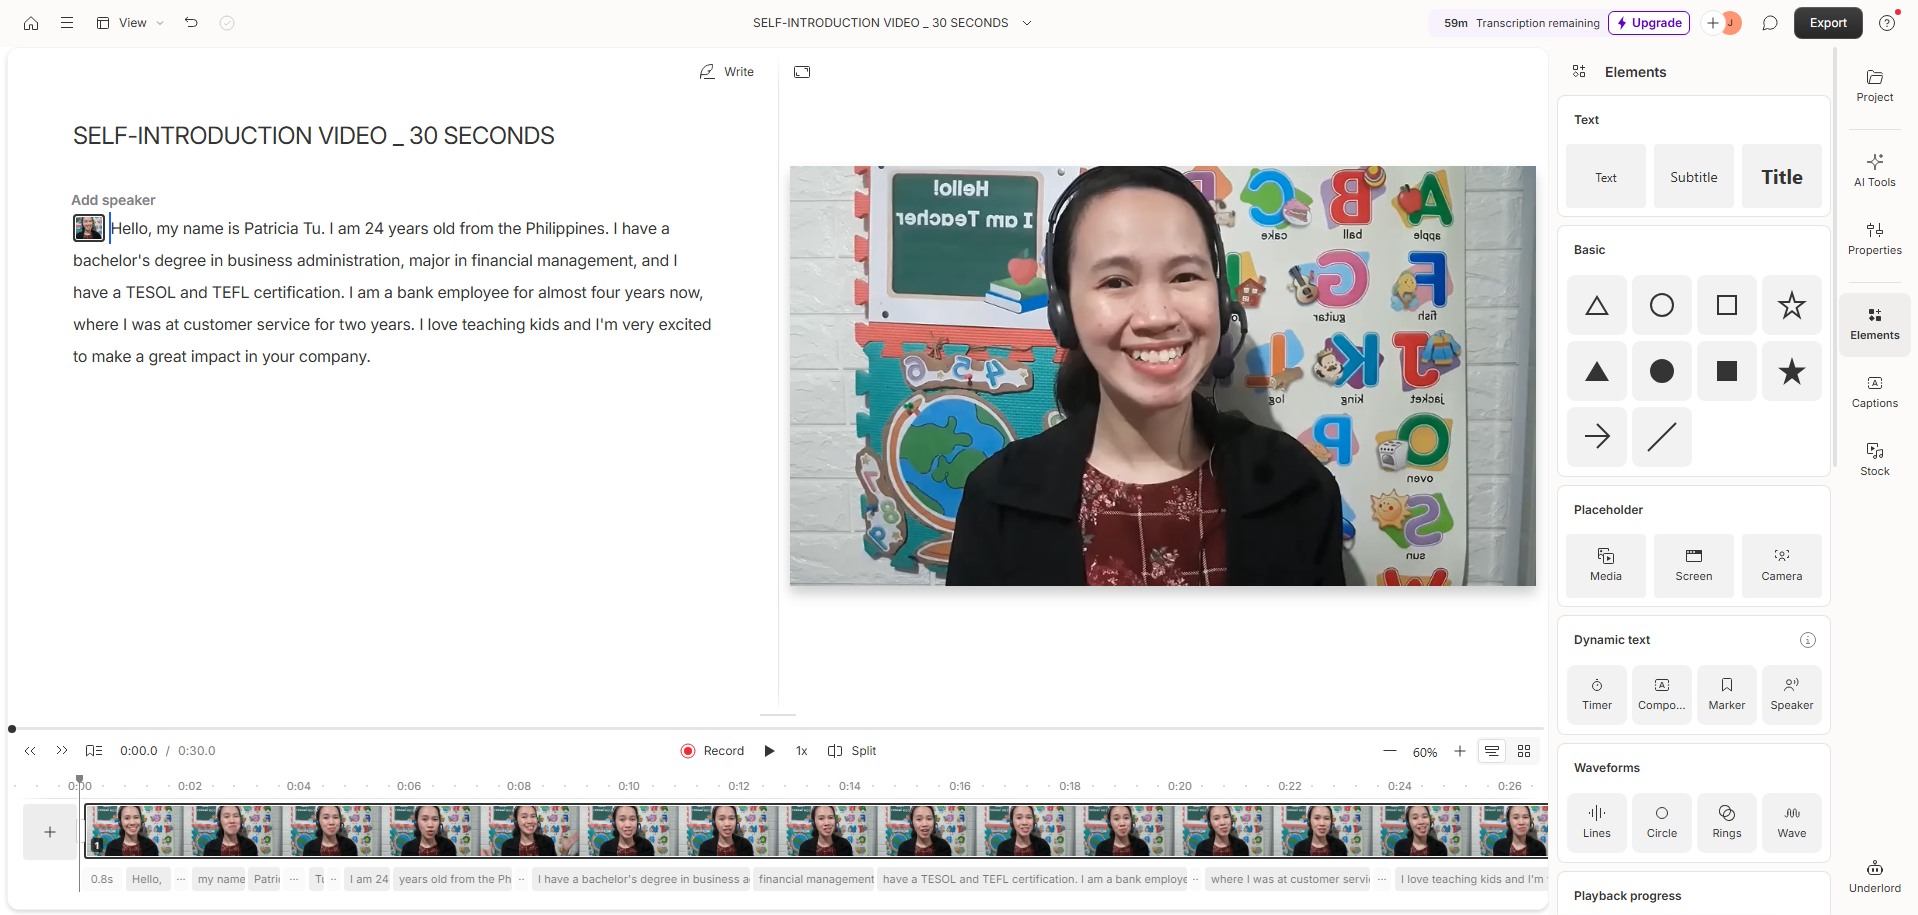Add a Camera placeholder
Screen dimensions: 1918x915
1781,565
